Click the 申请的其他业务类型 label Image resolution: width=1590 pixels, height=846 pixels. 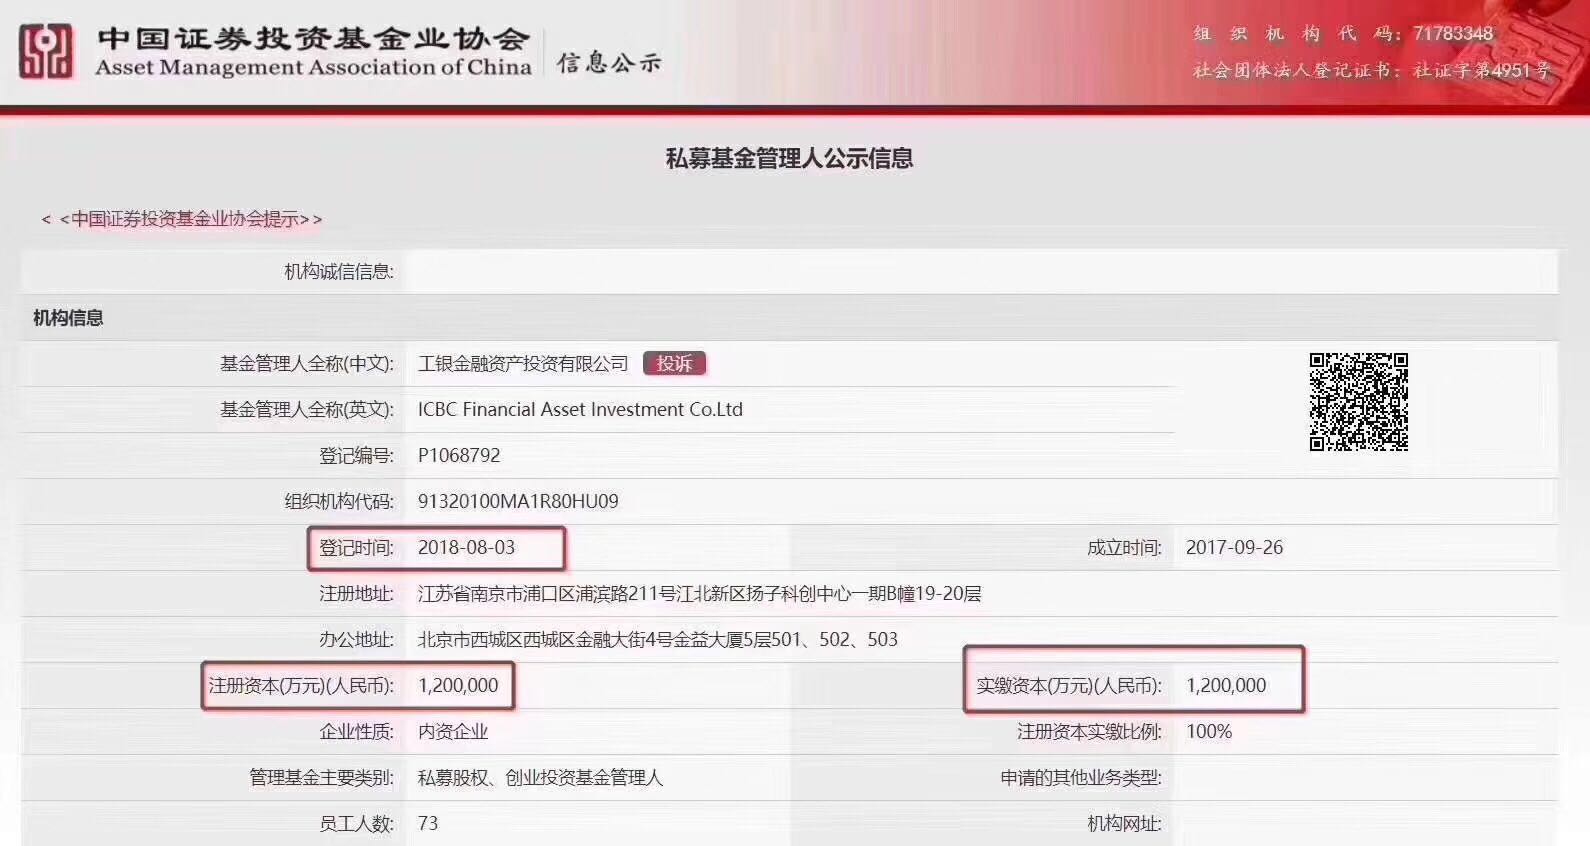coord(1081,777)
